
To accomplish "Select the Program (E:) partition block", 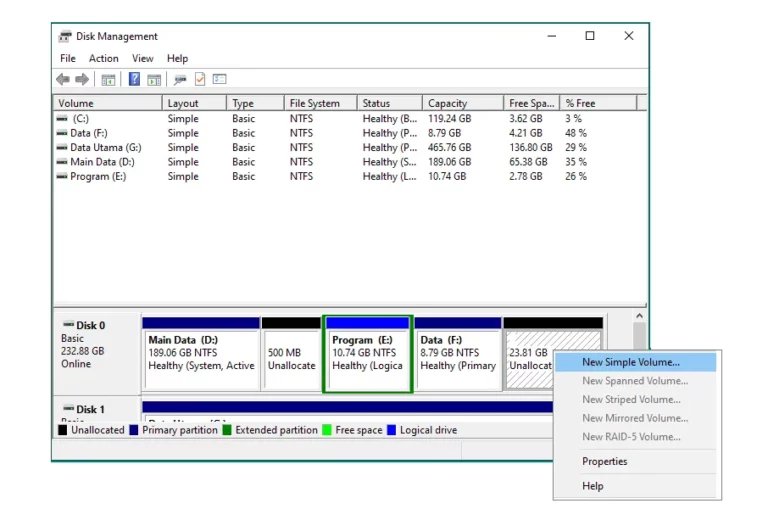I will 367,353.
